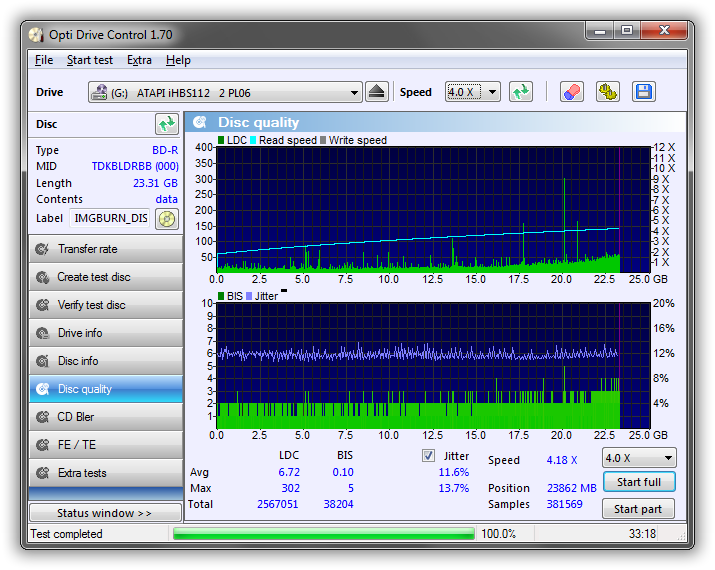
Task: Open the Start test menu
Action: [89, 60]
